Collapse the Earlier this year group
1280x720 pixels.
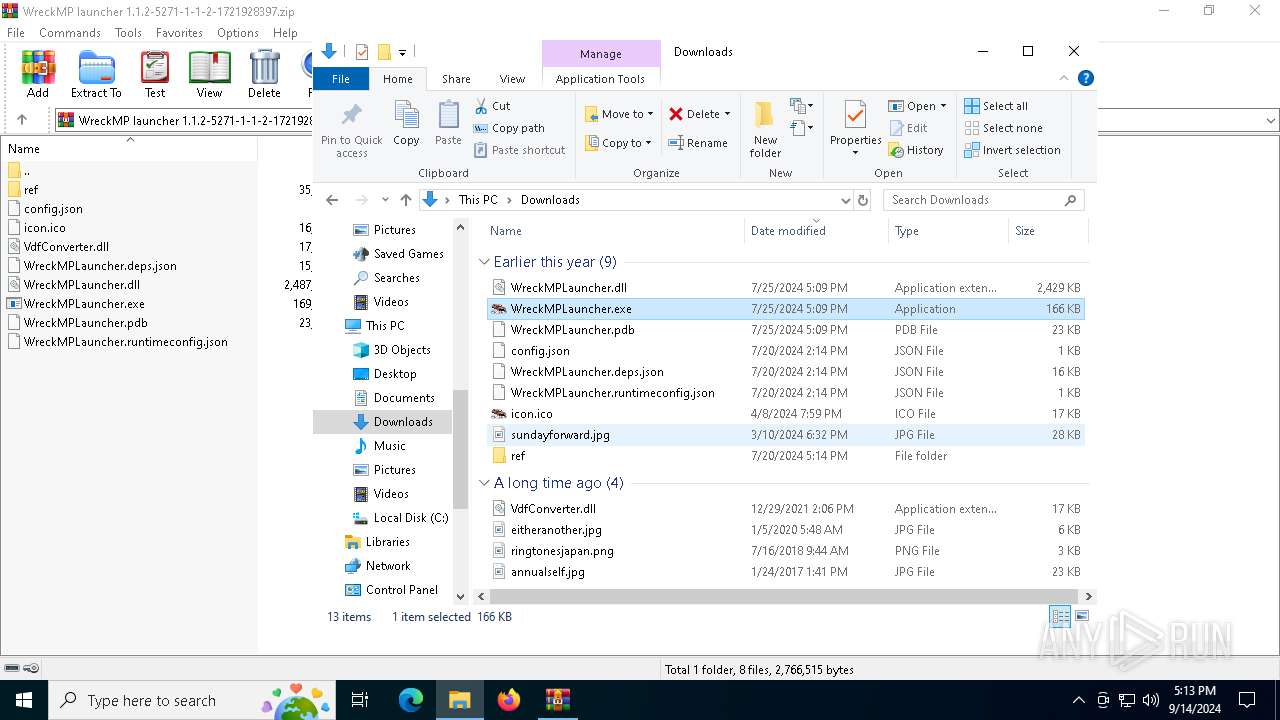click(484, 262)
